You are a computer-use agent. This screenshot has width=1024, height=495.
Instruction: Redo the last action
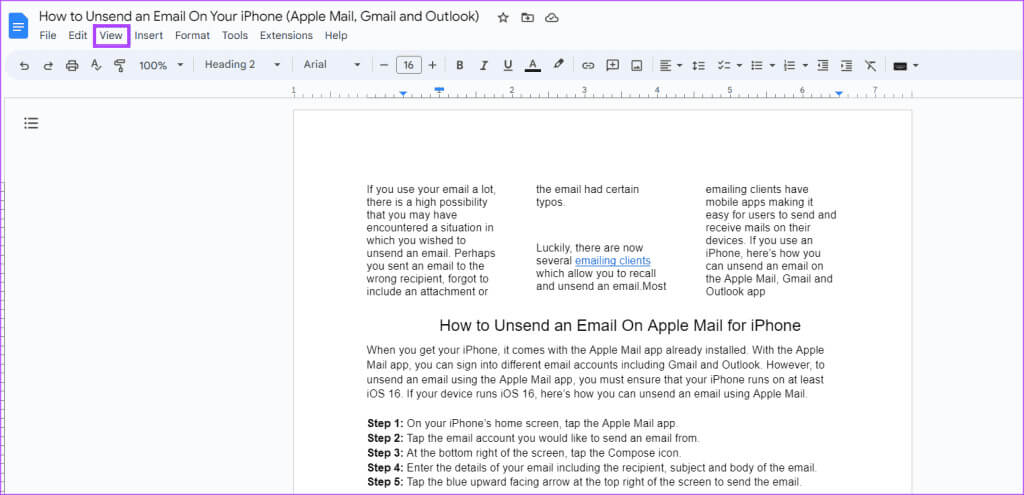[48, 65]
